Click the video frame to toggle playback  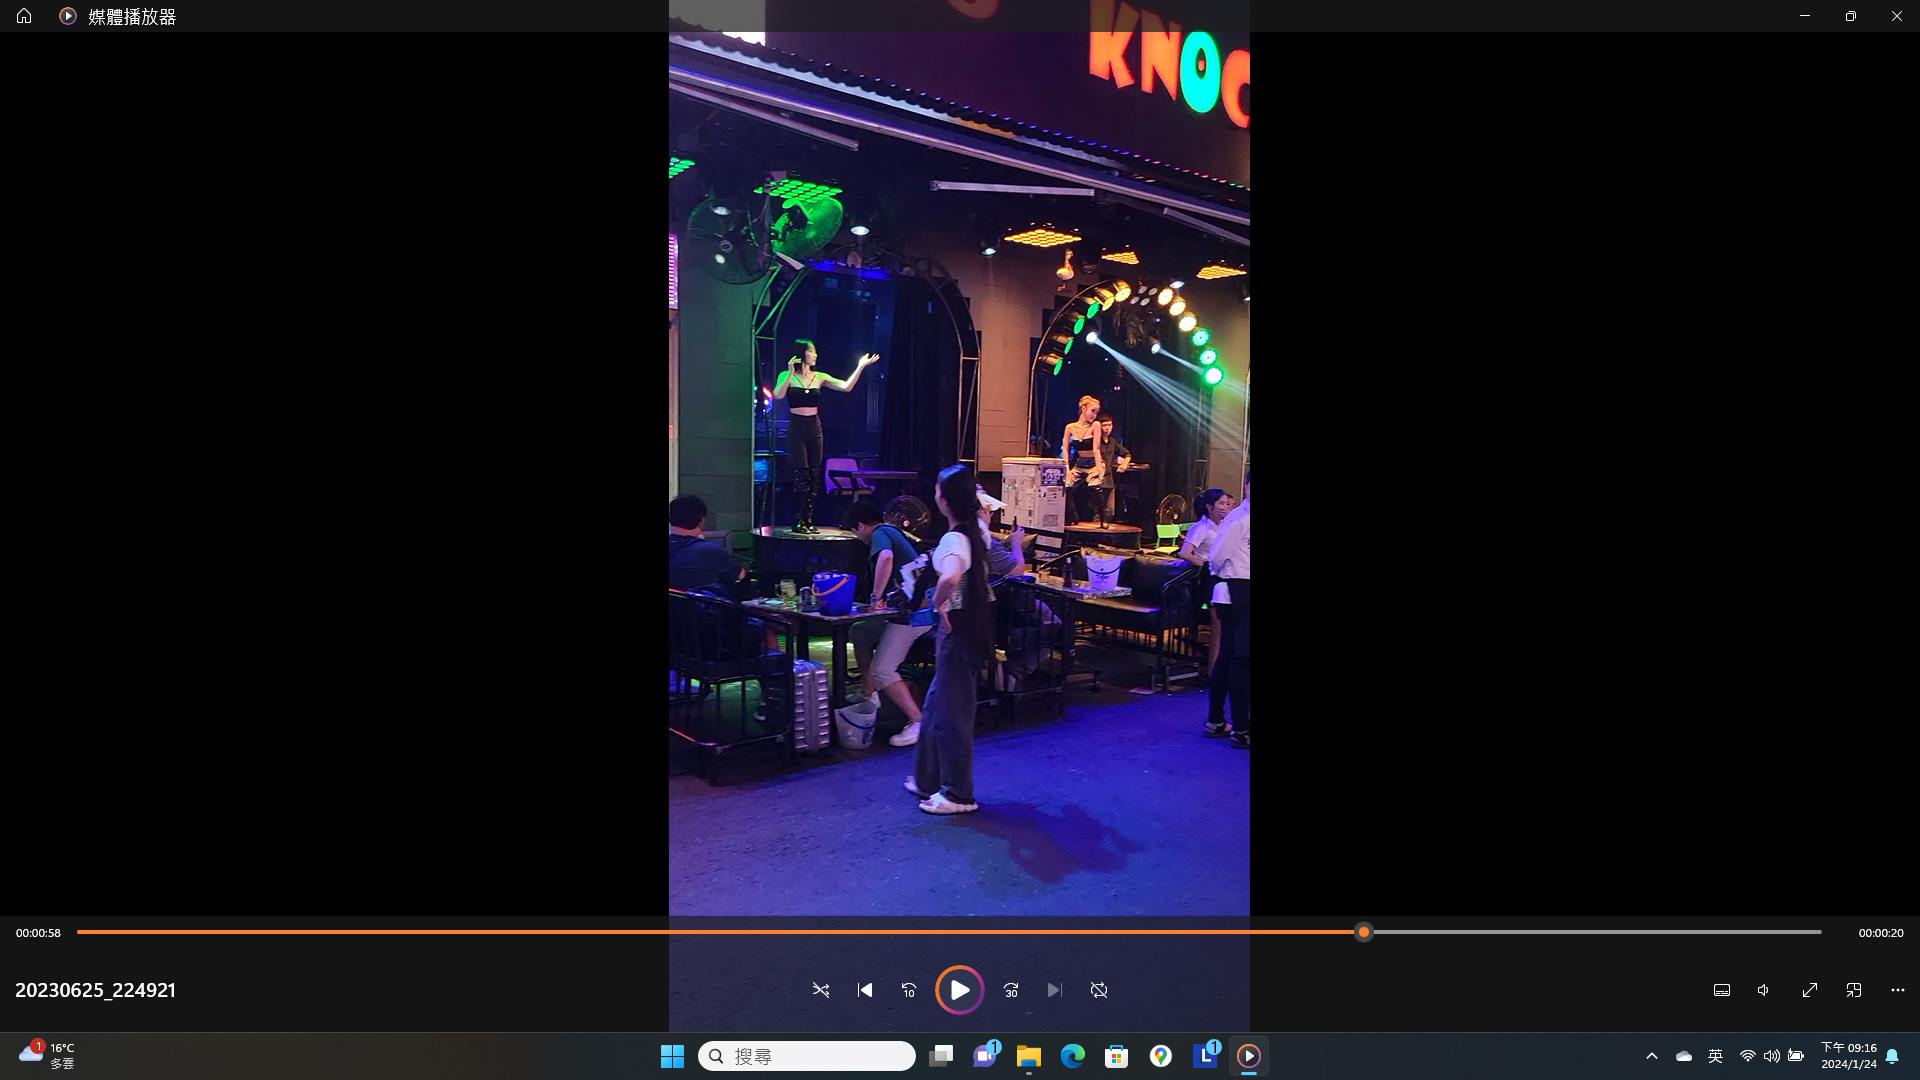(959, 474)
